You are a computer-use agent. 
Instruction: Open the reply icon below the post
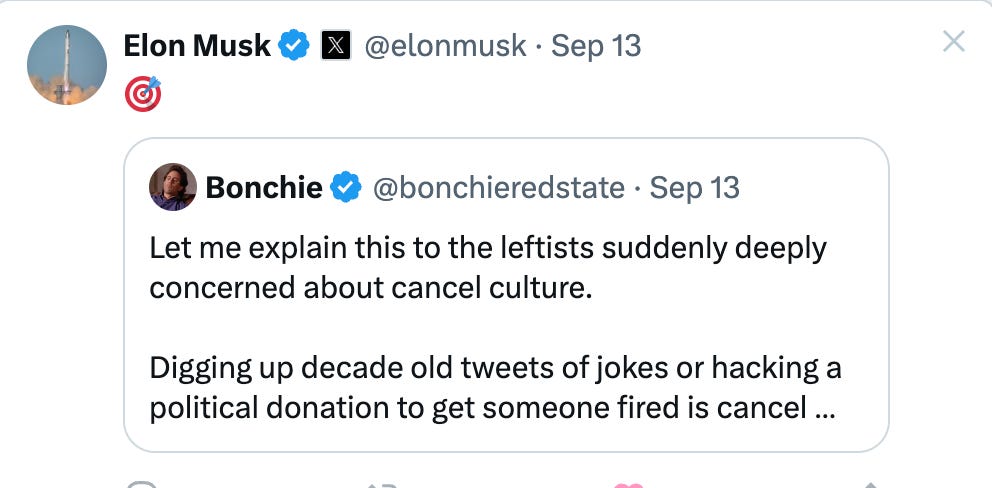click(x=143, y=484)
